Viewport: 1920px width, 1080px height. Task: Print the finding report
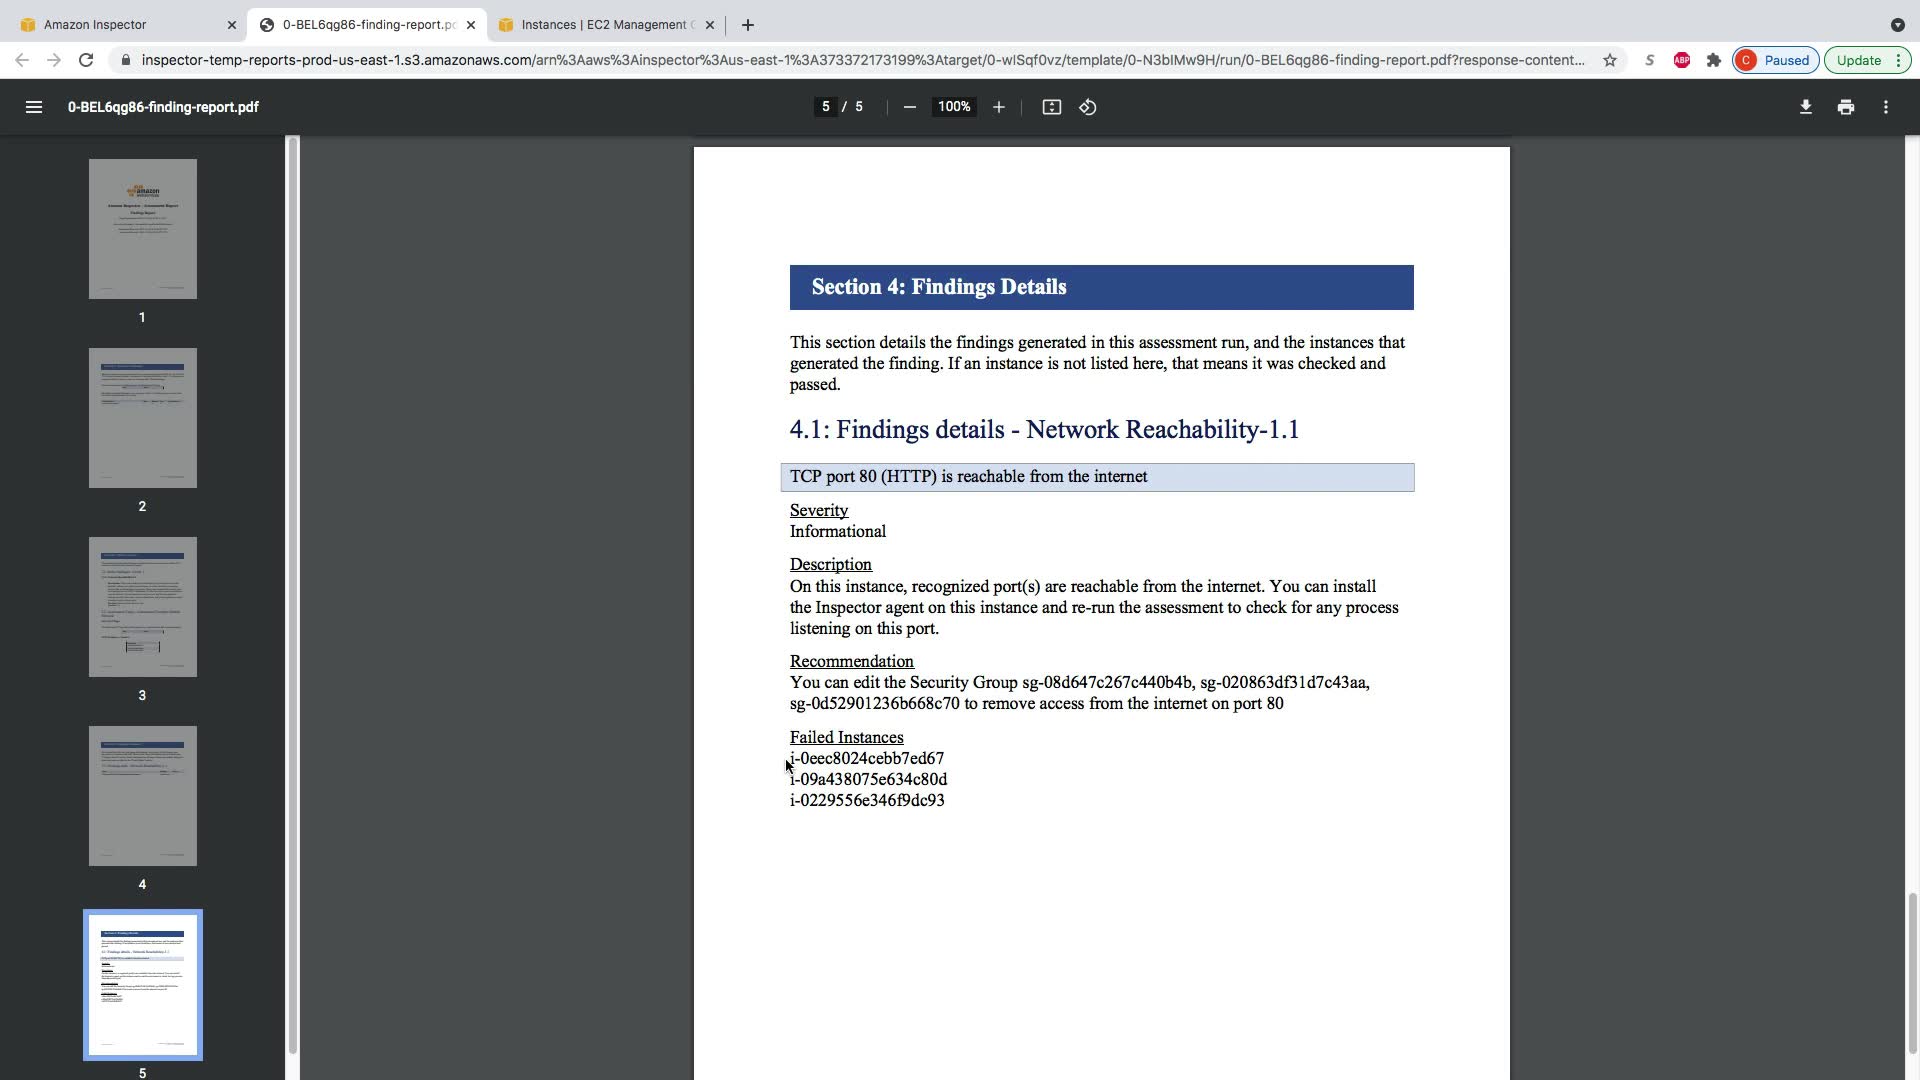point(1845,107)
